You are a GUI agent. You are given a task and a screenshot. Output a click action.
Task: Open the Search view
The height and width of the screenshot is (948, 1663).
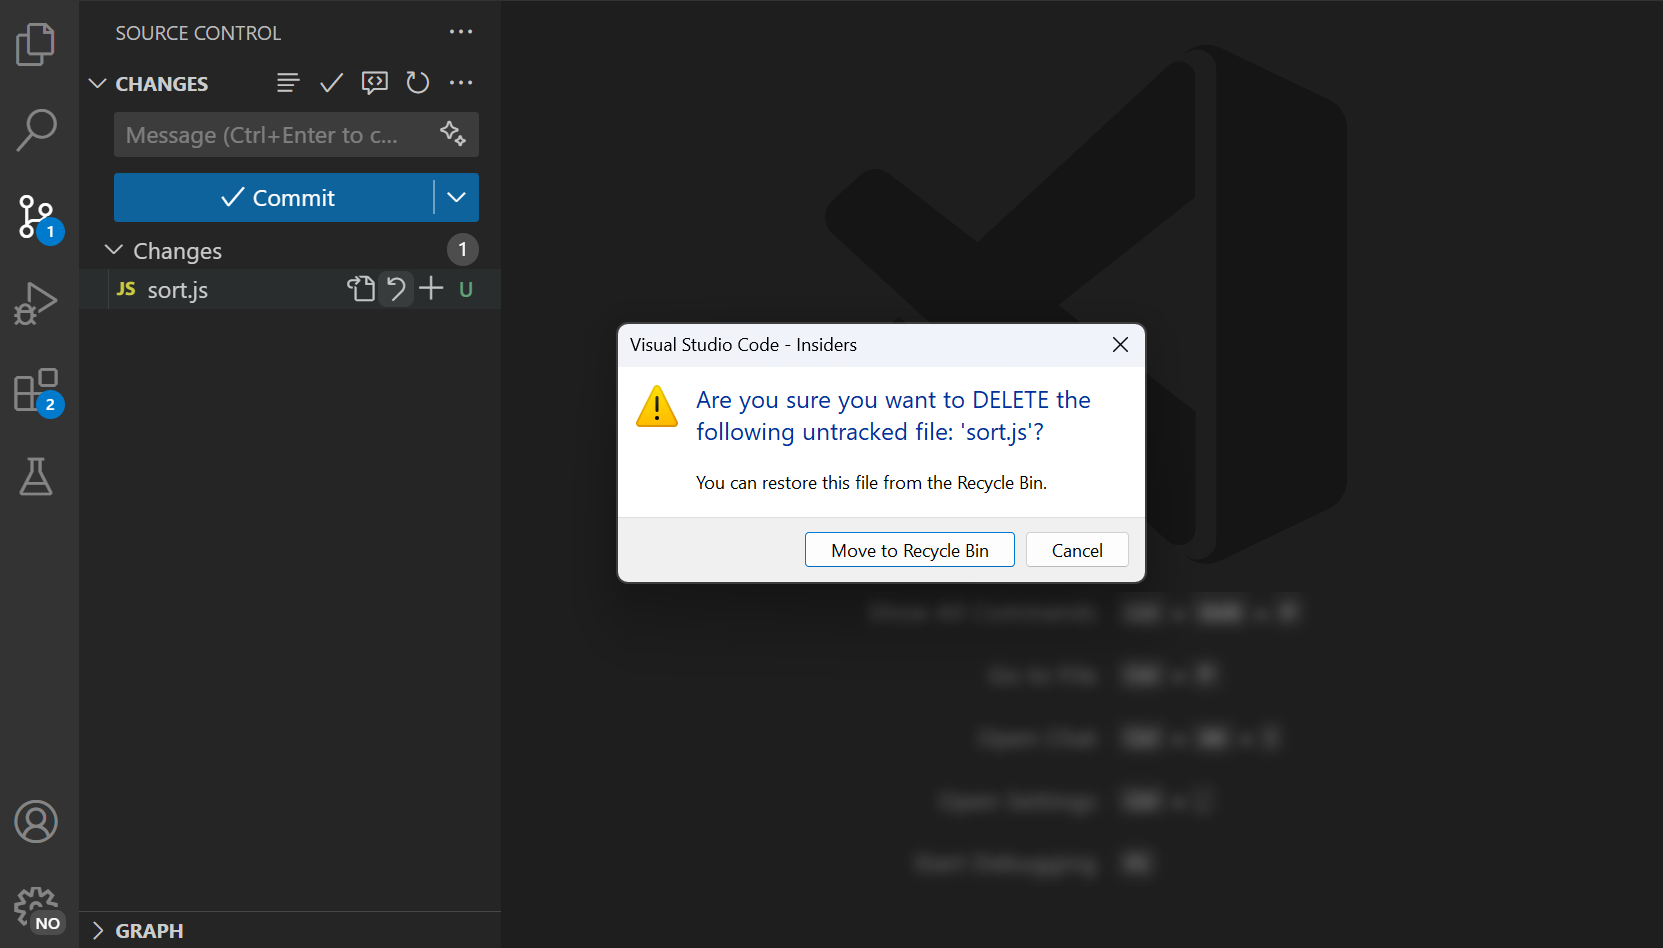(x=37, y=130)
